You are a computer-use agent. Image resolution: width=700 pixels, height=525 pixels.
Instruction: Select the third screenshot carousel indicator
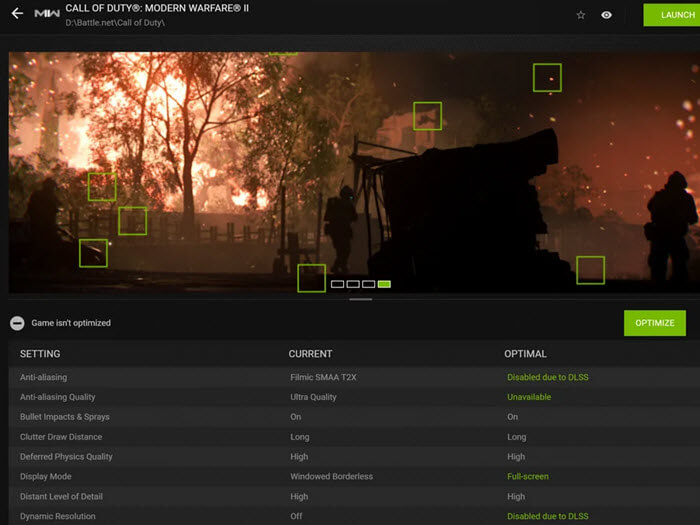(368, 284)
